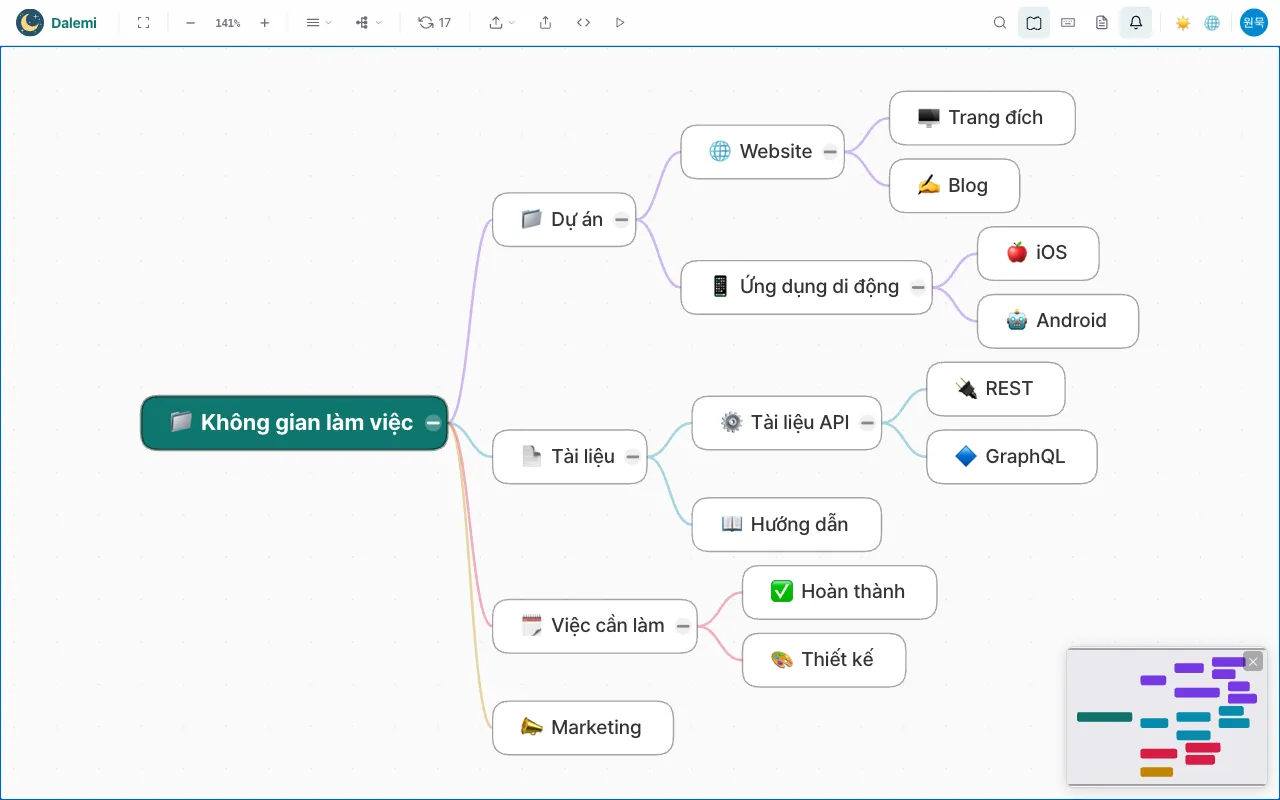Click the Dalemi brand name text

tap(74, 22)
